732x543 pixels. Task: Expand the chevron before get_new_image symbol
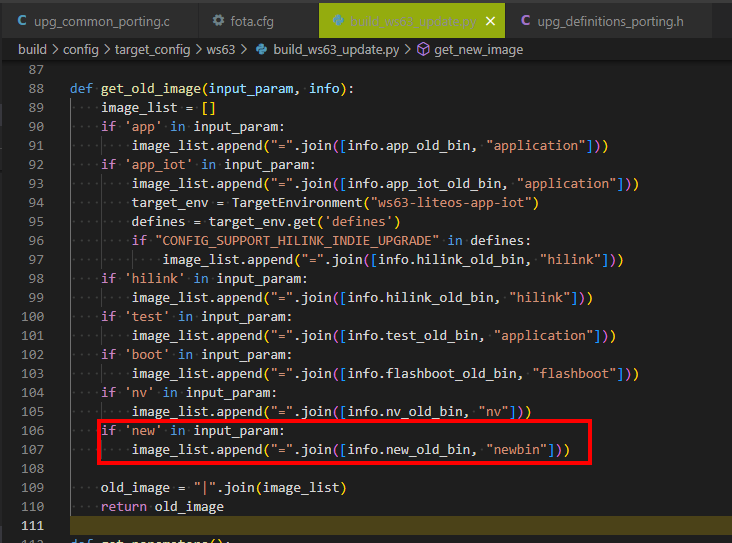[408, 49]
